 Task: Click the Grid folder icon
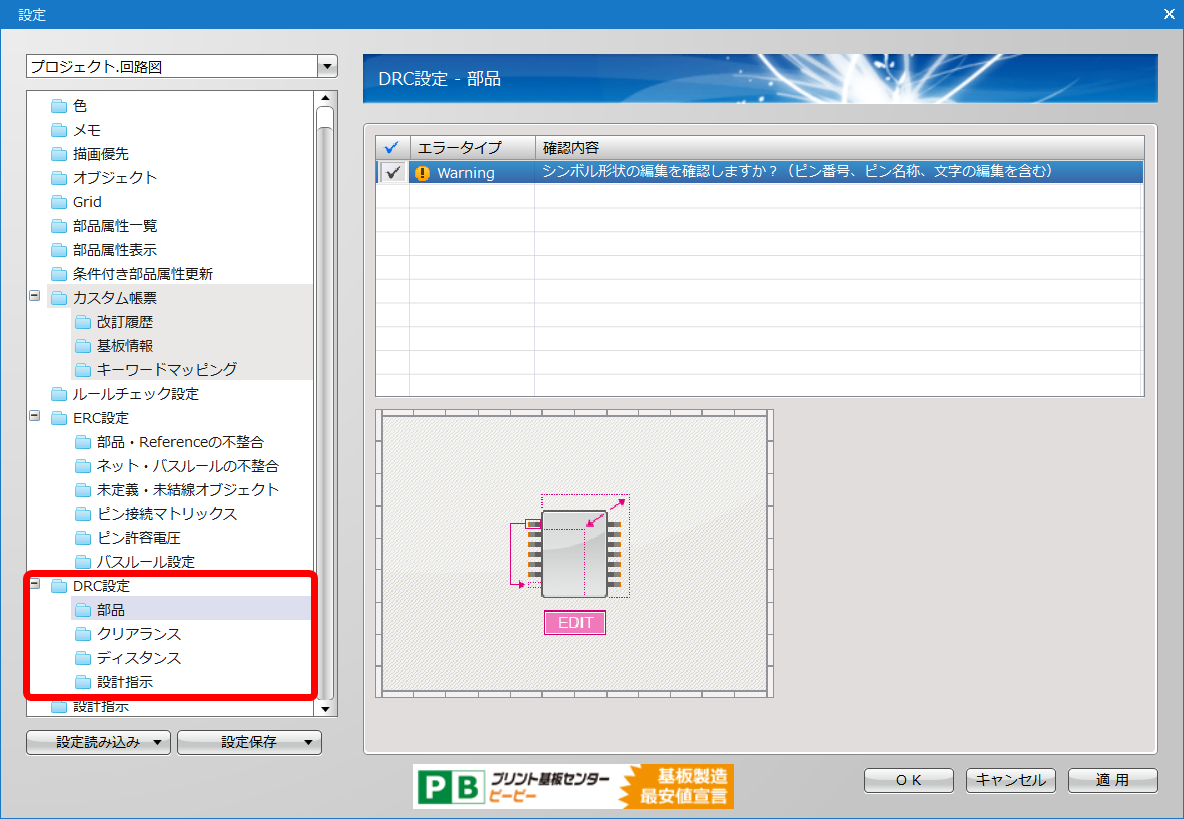pyautogui.click(x=59, y=202)
